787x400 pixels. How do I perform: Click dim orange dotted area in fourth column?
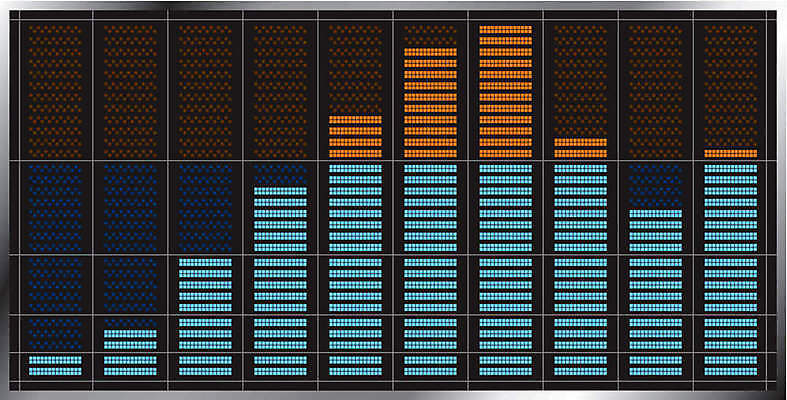281,91
